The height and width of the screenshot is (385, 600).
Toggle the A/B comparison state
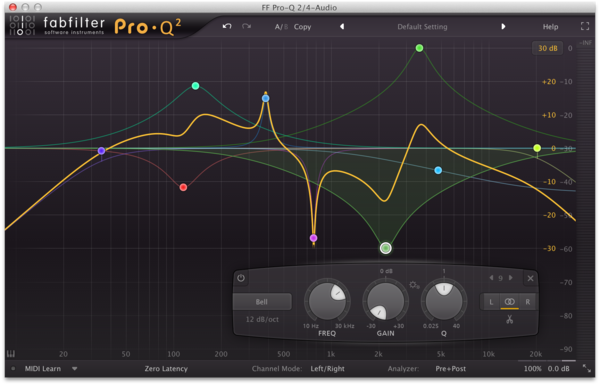[281, 27]
